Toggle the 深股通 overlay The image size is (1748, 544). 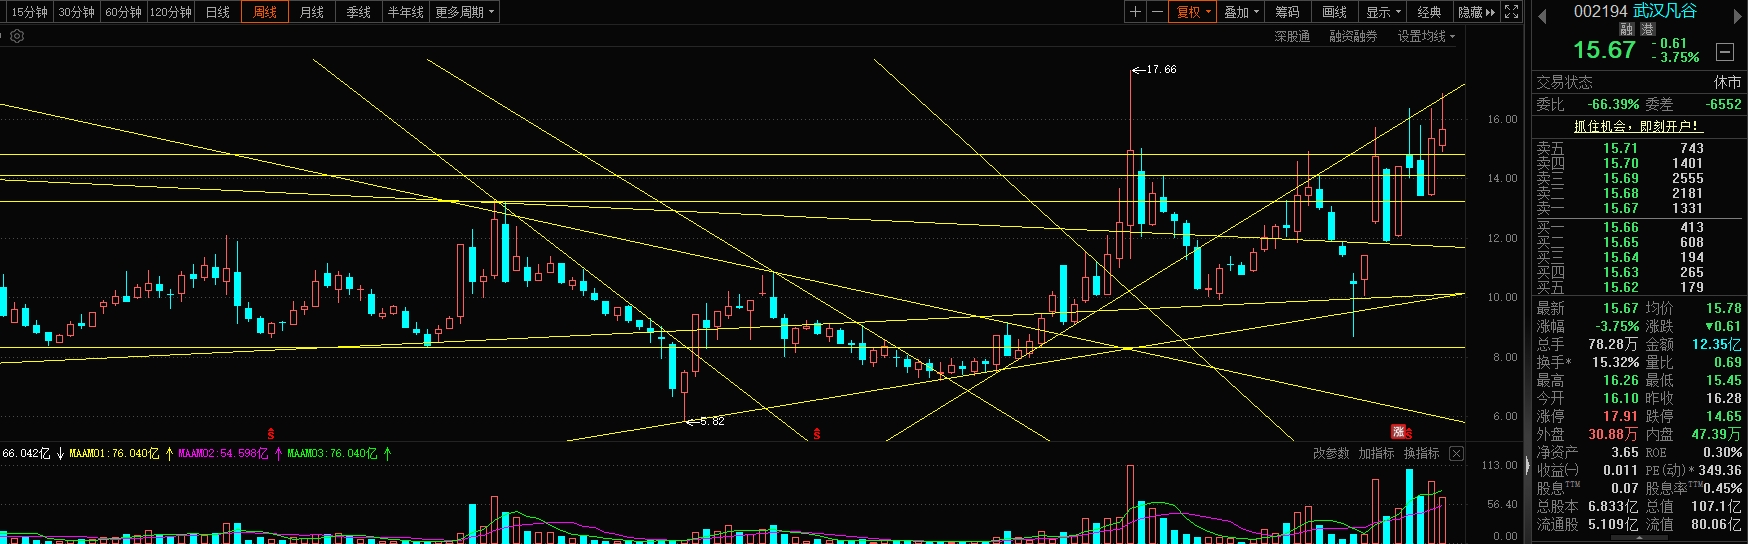[1292, 36]
